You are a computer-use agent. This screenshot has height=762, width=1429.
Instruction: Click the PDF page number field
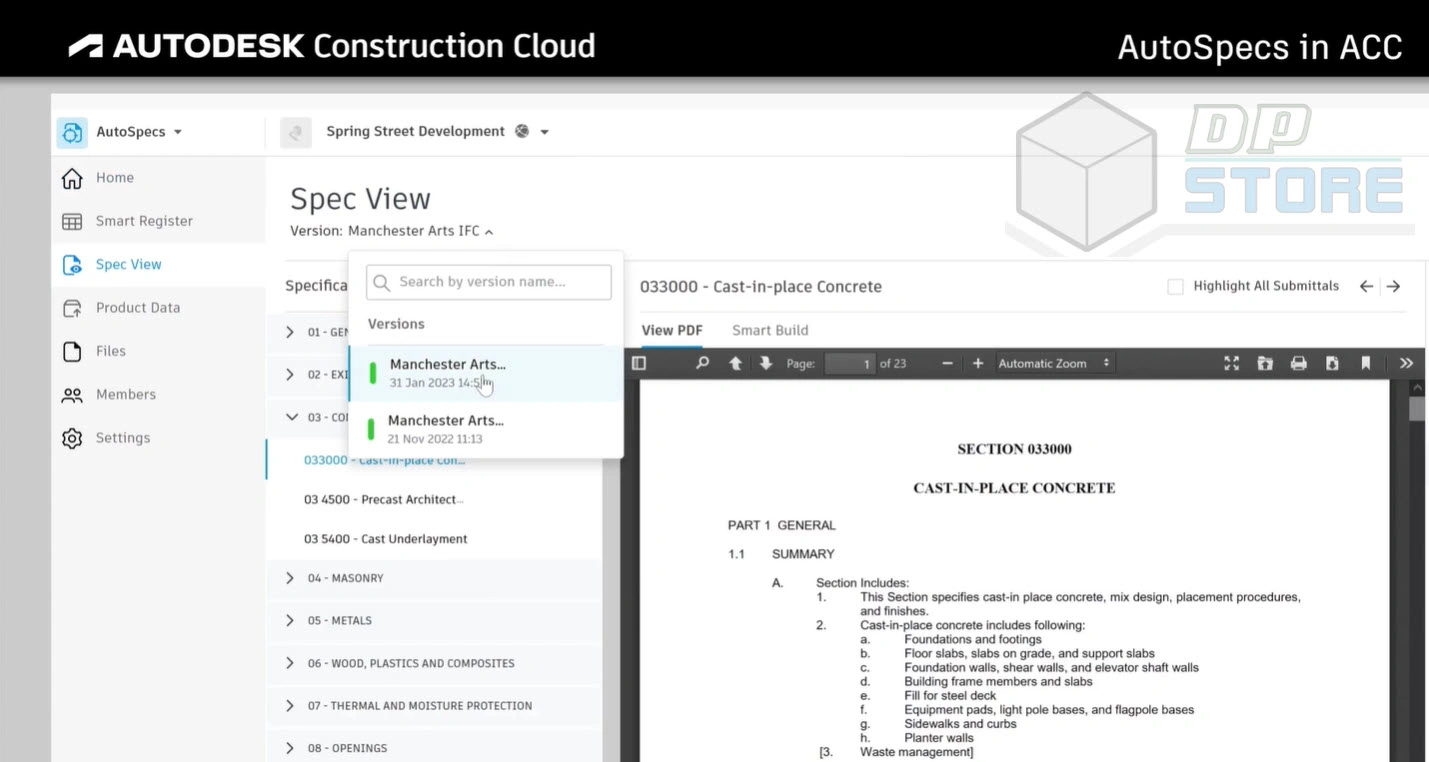pyautogui.click(x=850, y=364)
